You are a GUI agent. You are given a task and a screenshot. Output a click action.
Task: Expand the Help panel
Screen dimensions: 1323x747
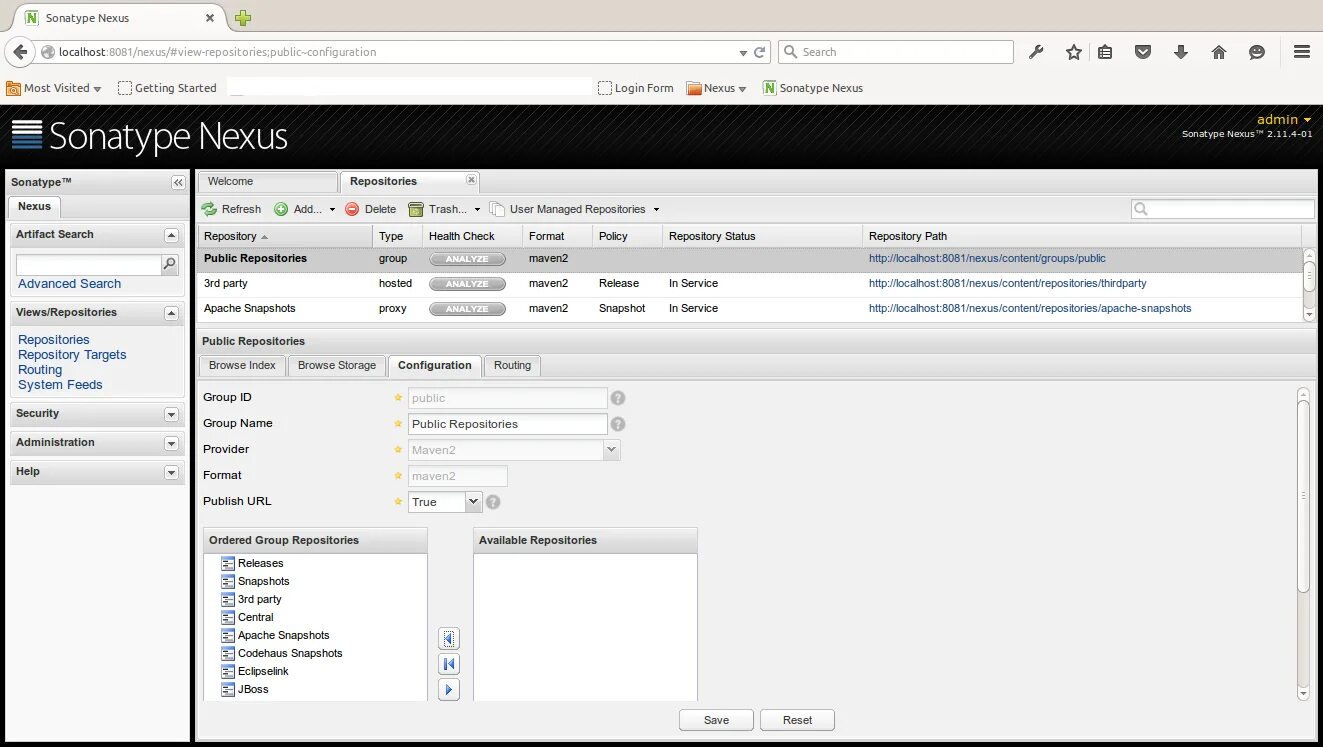coord(171,472)
